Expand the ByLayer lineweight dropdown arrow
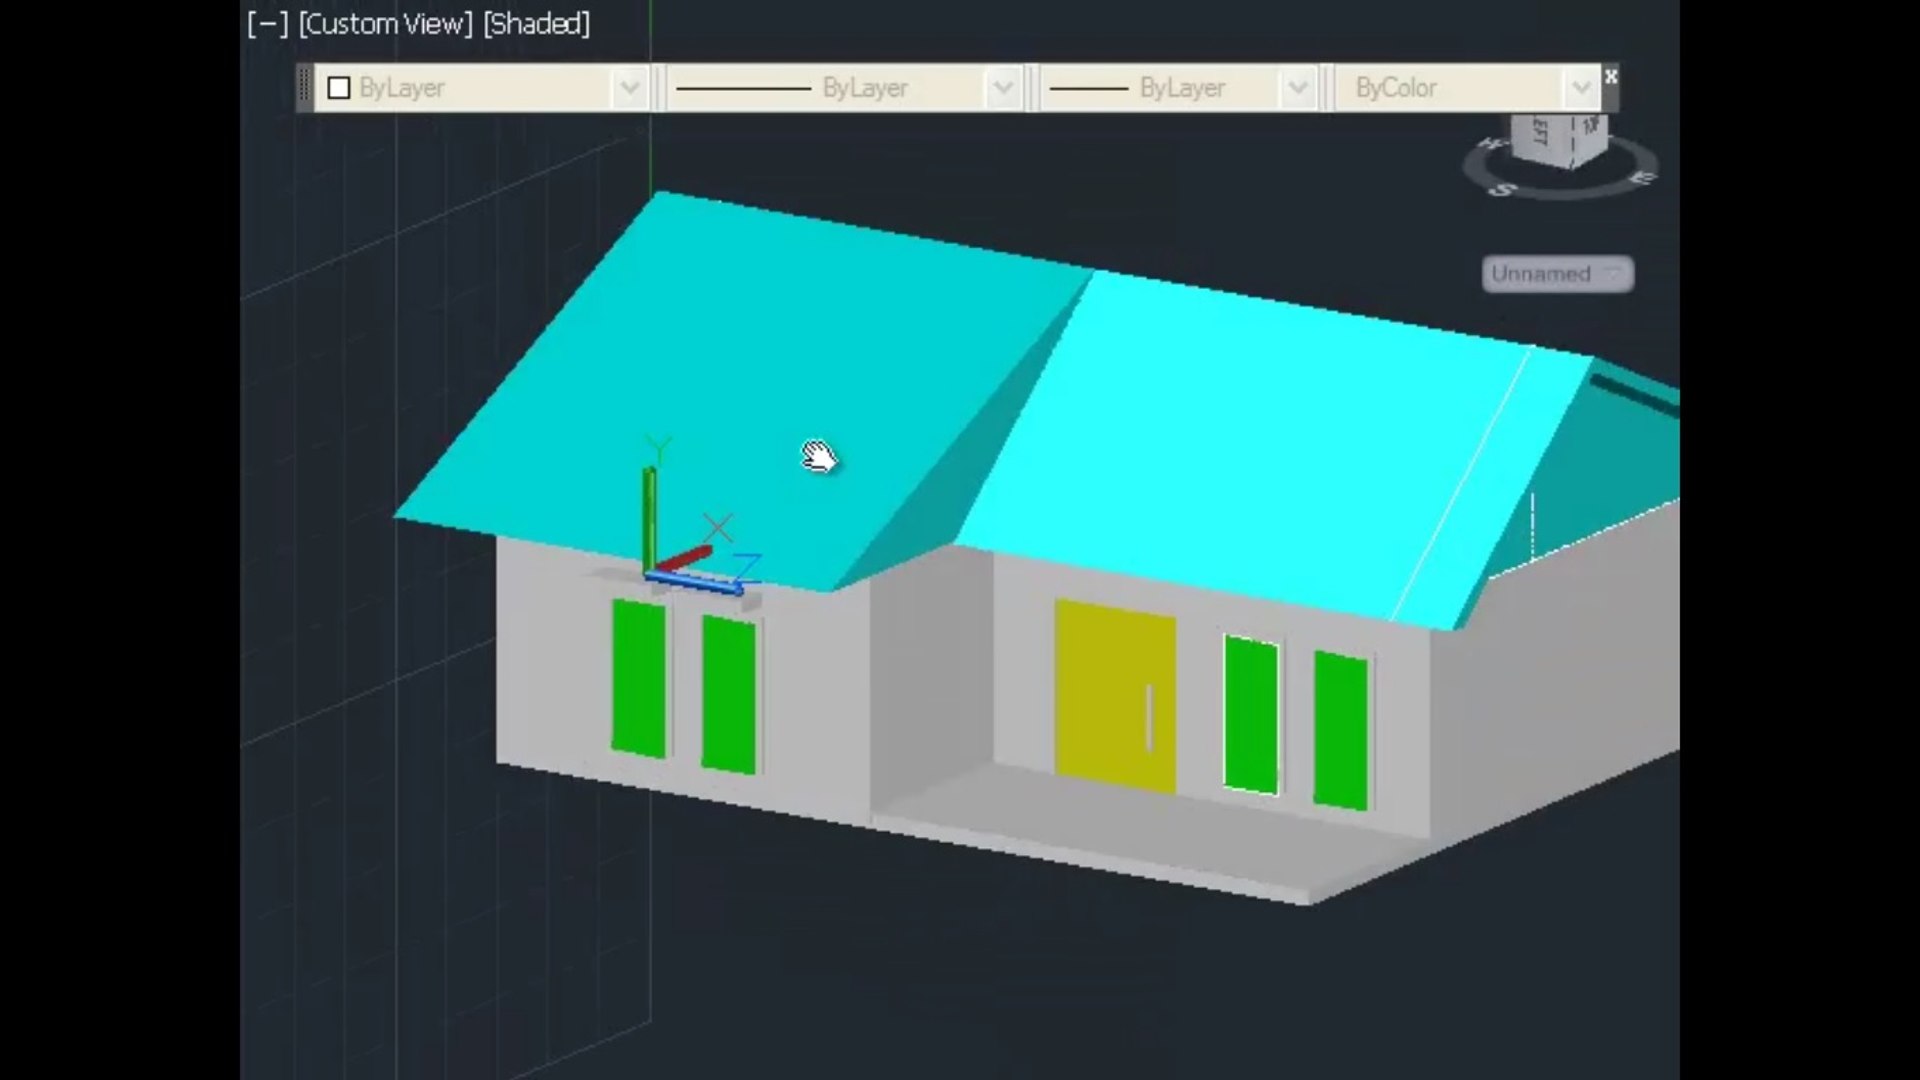The height and width of the screenshot is (1080, 1920). [1297, 88]
